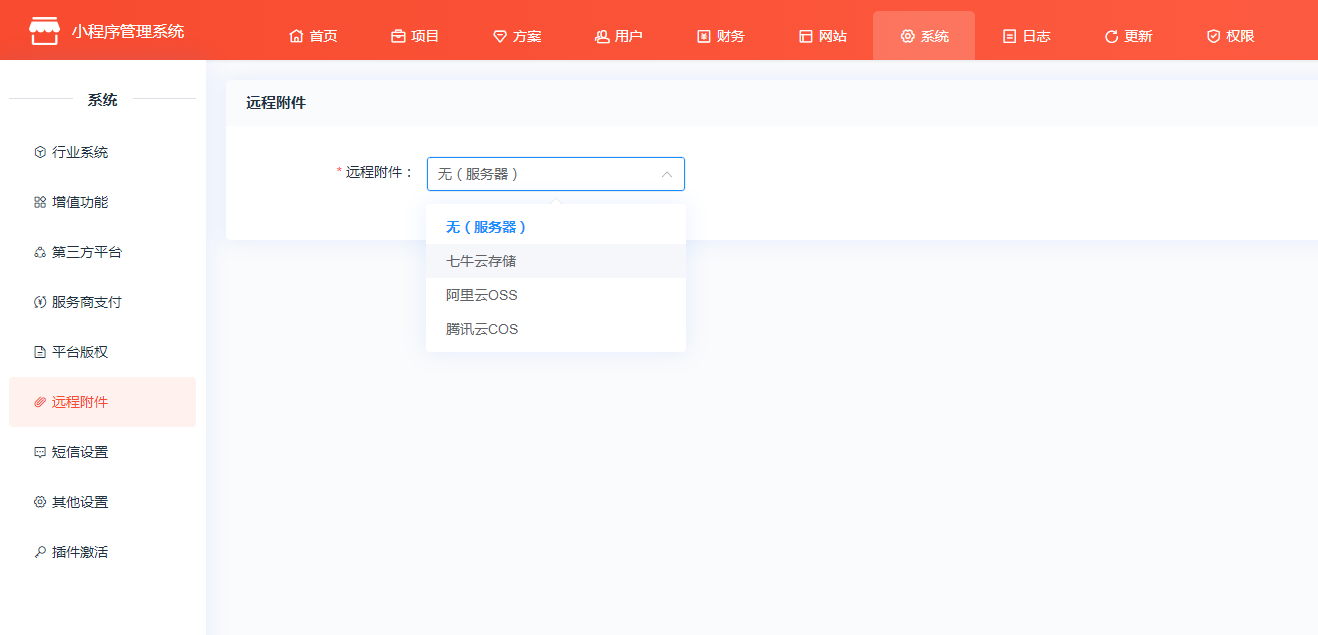Open the 网站 top menu

(x=823, y=36)
